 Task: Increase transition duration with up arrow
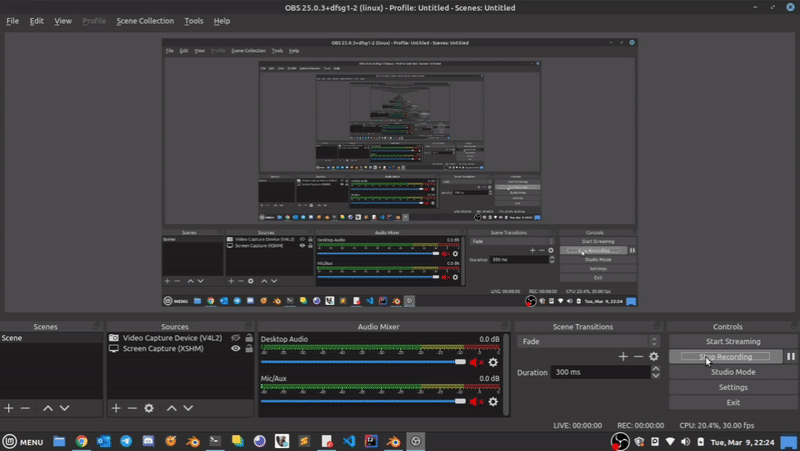[656, 369]
